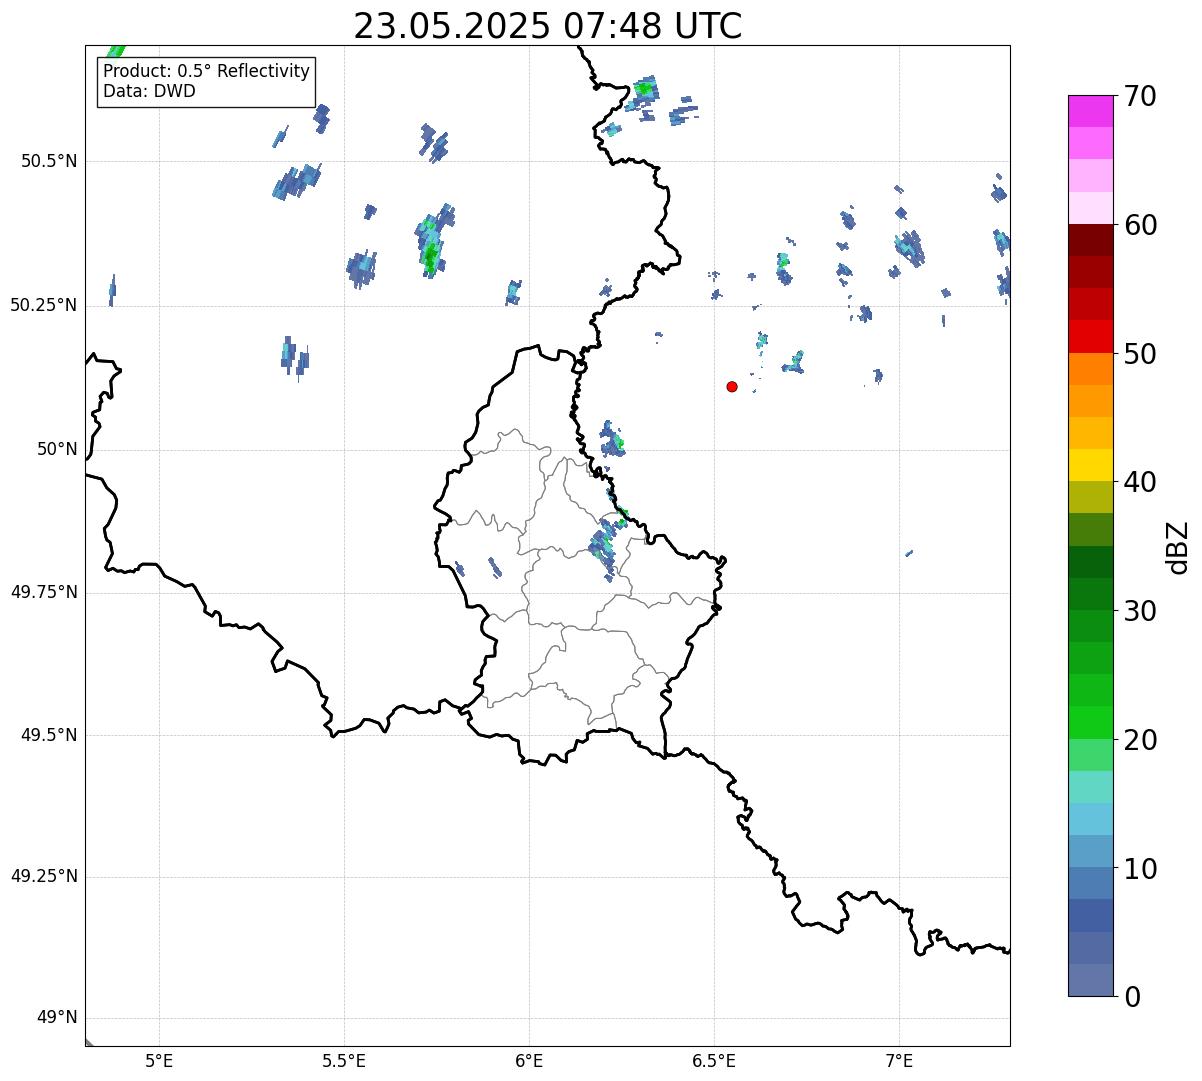Click the 50°N latitude label

pos(57,450)
